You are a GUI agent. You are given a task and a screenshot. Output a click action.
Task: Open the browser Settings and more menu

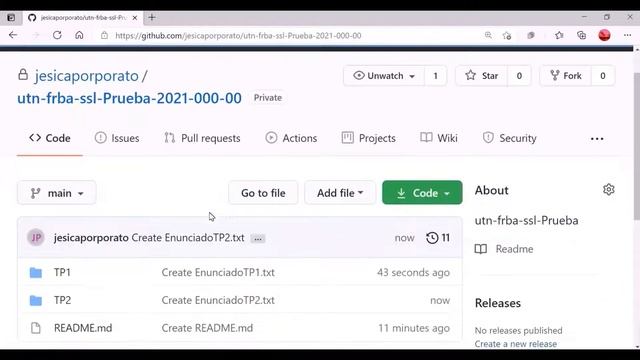[627, 36]
